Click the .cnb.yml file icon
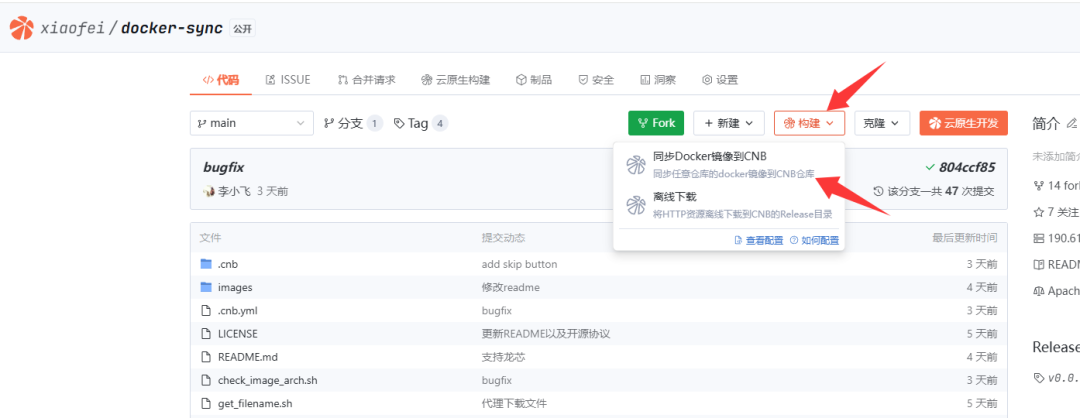Screen dimensions: 1080x418 [205, 311]
